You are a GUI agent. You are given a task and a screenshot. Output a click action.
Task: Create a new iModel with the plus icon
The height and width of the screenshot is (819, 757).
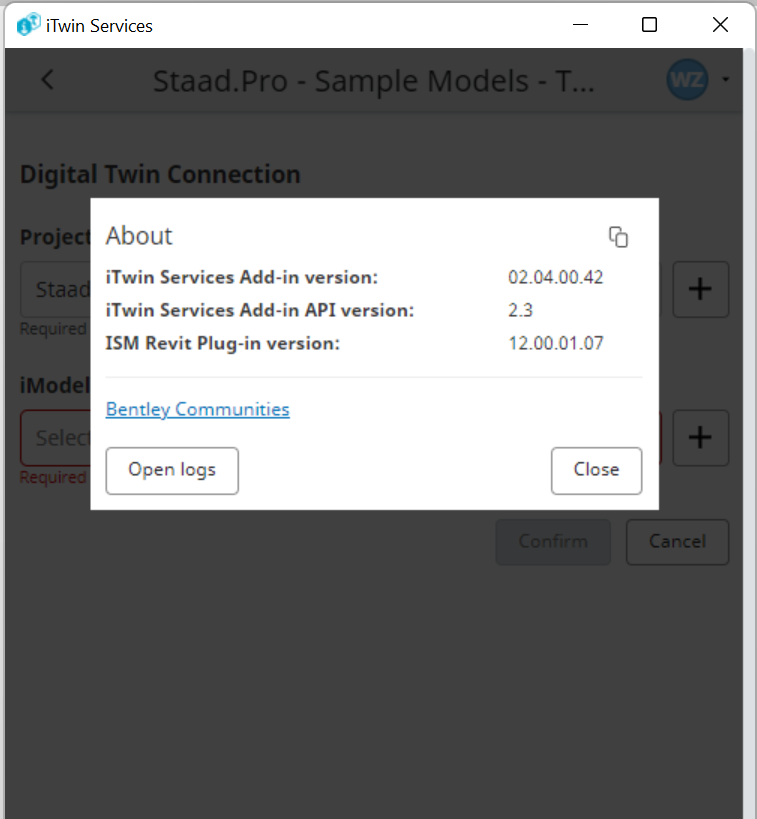click(x=701, y=438)
